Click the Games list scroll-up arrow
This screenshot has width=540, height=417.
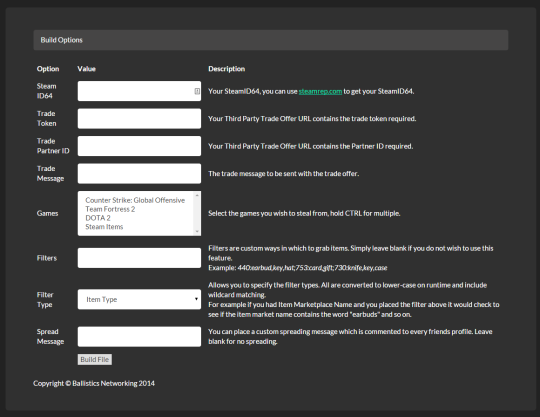pos(197,196)
